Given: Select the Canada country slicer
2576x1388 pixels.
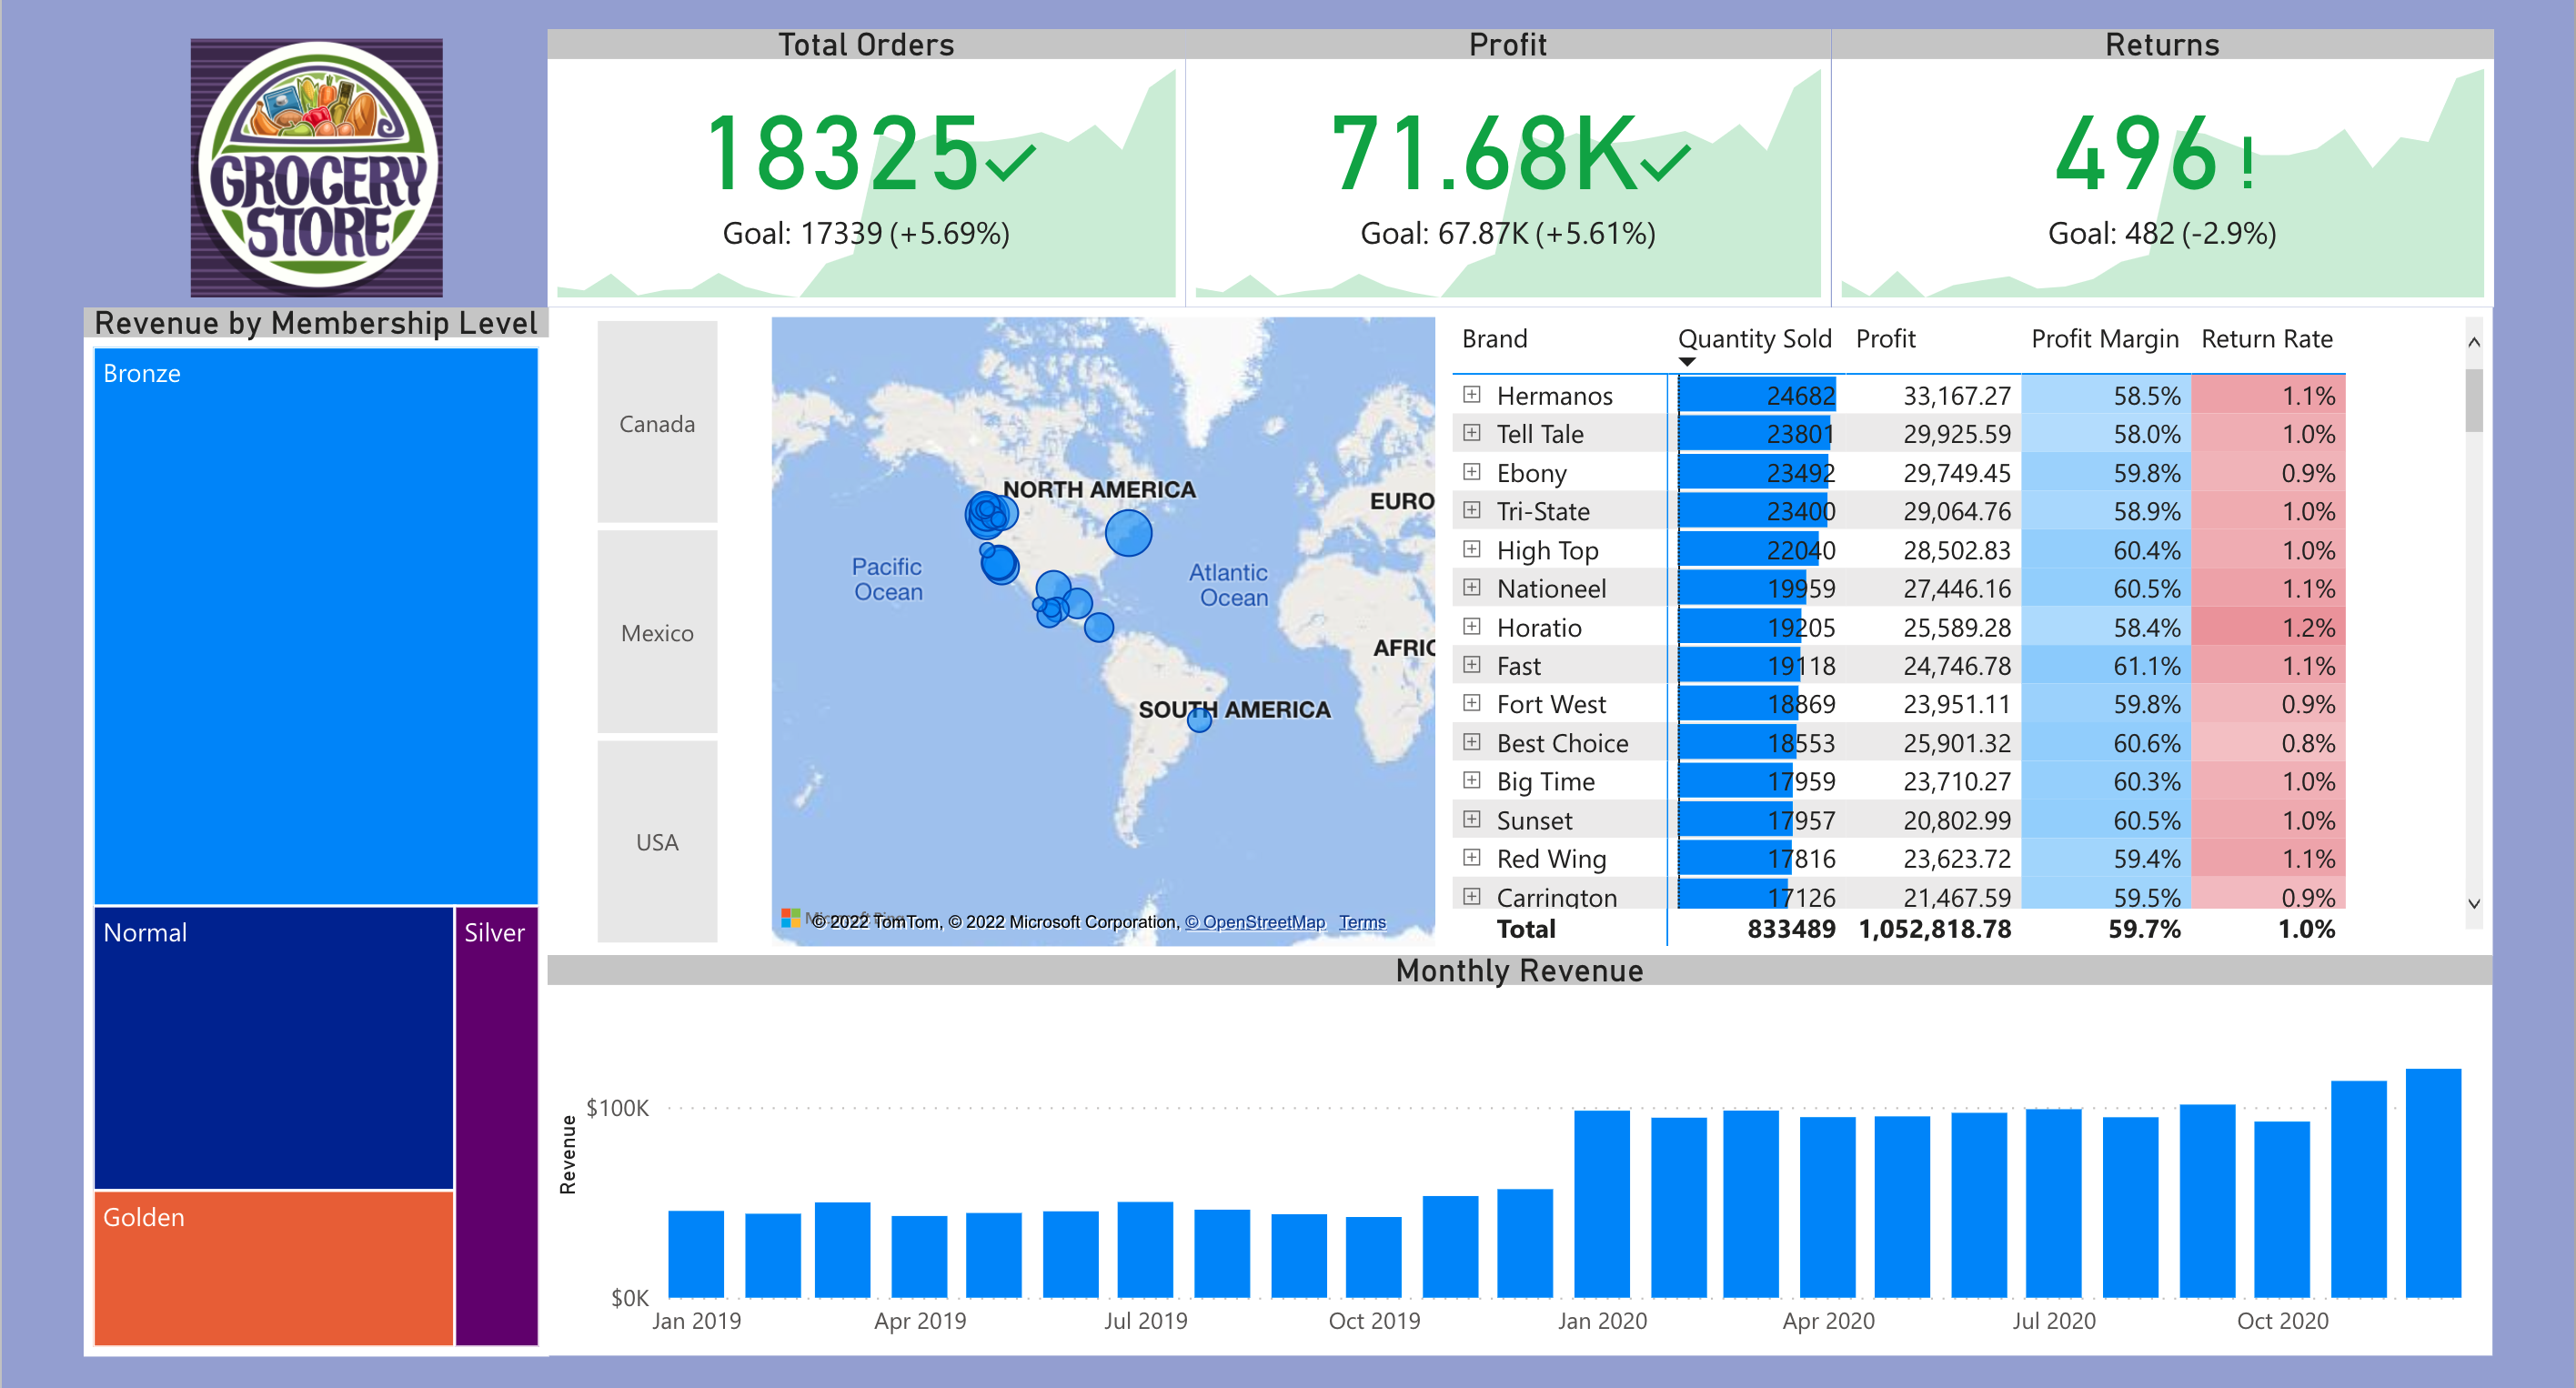Looking at the screenshot, I should click(x=657, y=422).
